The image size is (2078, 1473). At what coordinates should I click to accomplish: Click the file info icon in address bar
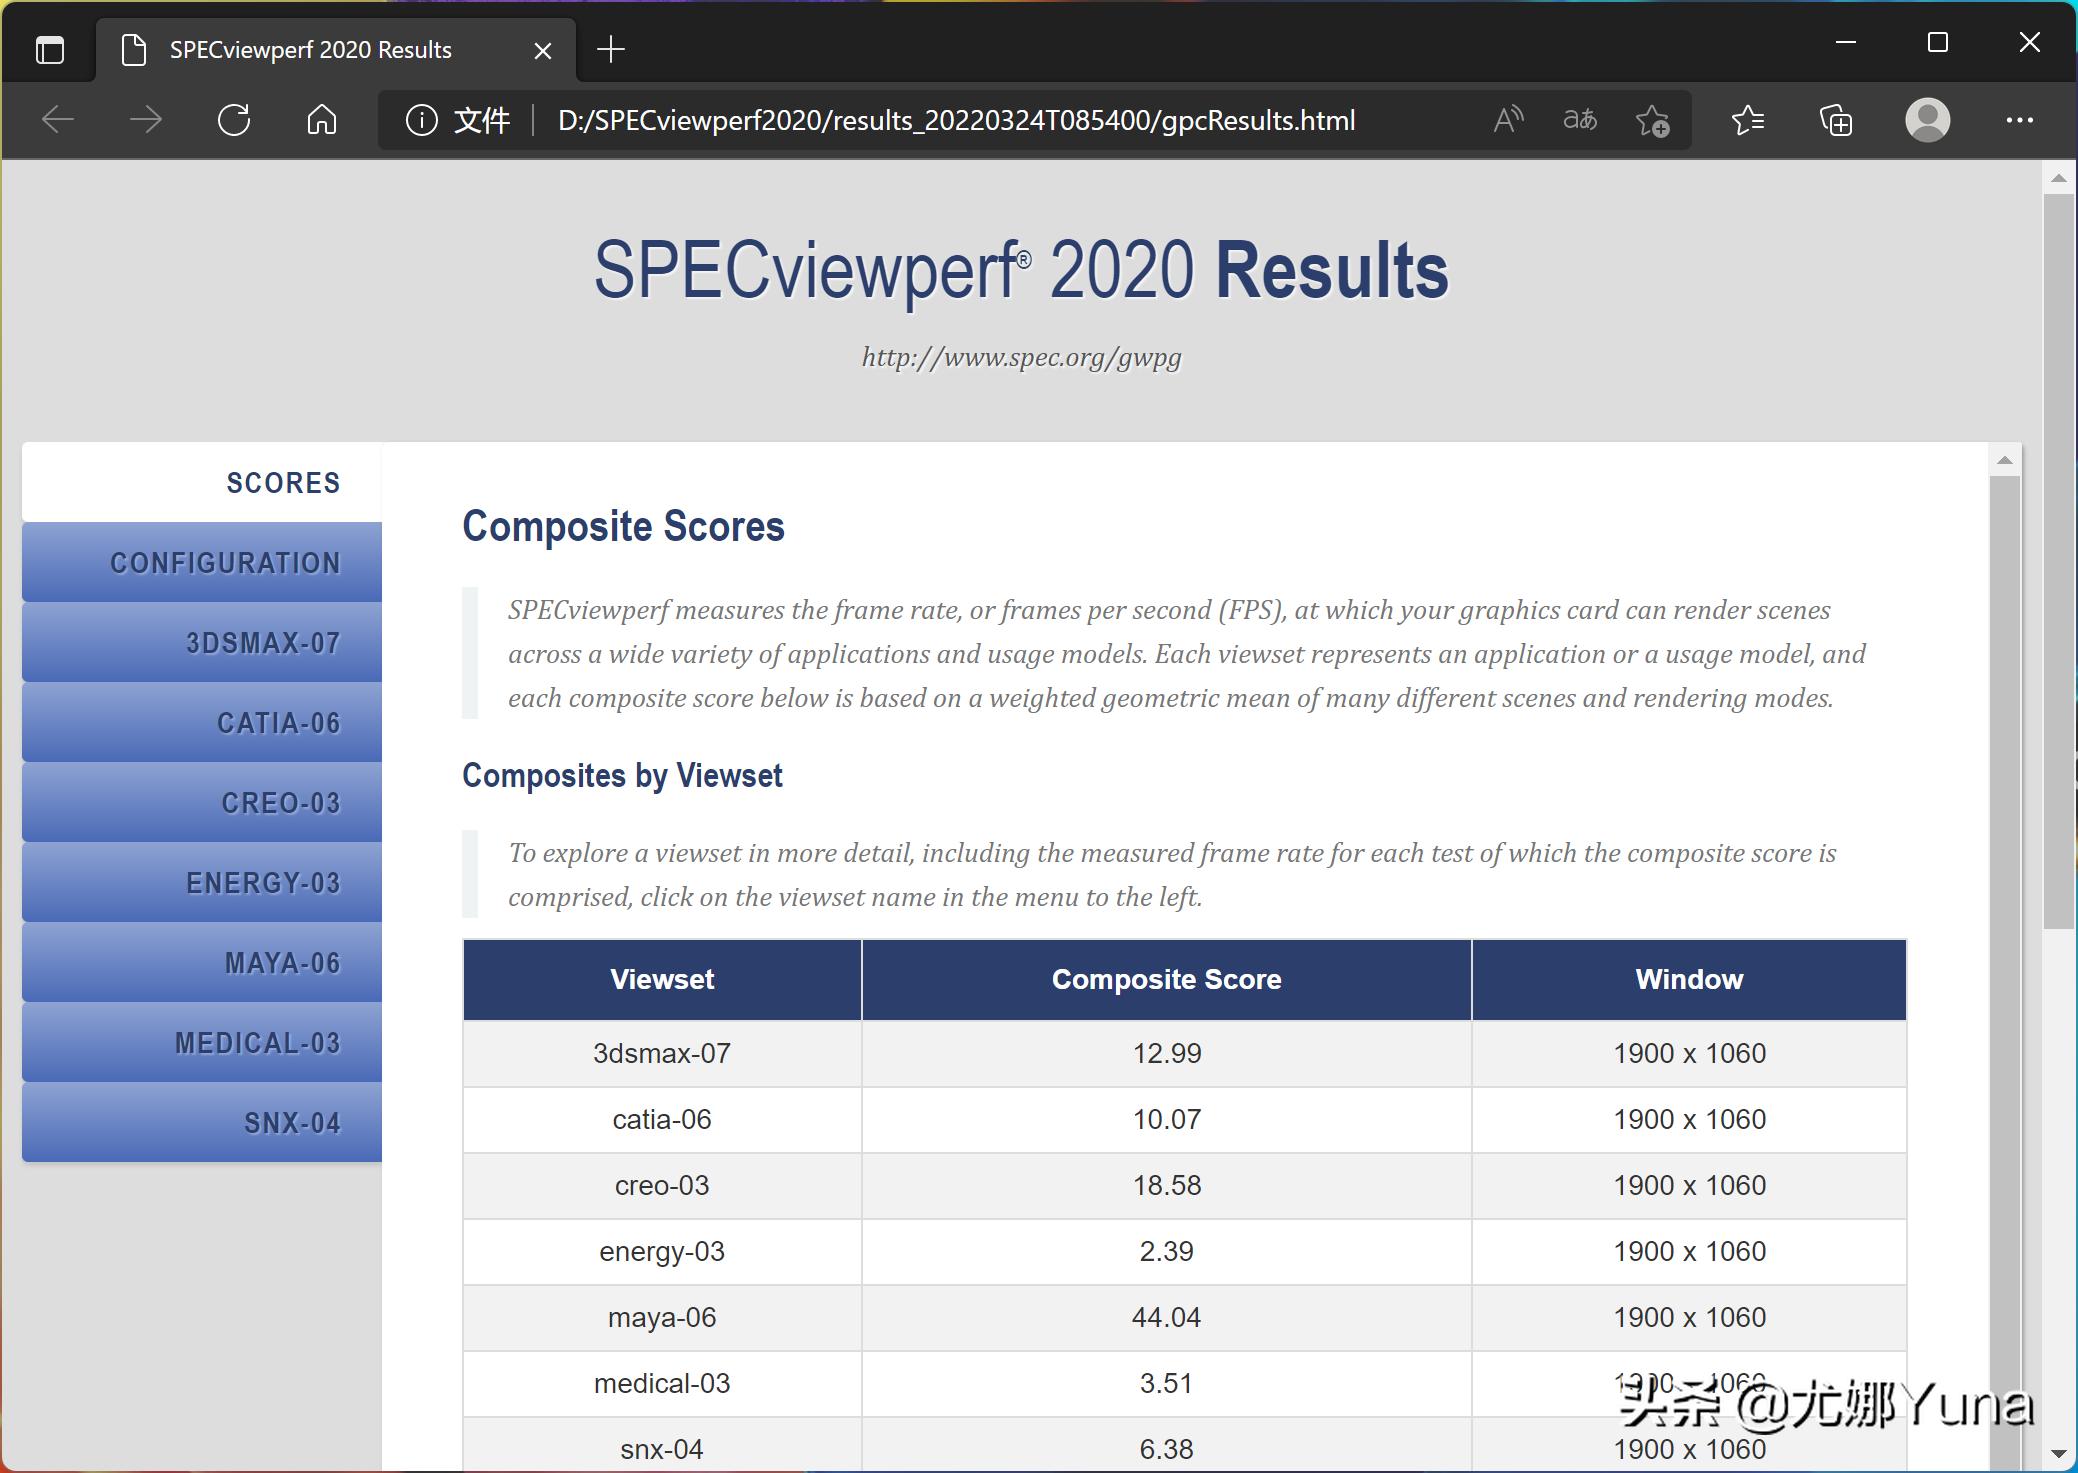coord(421,120)
